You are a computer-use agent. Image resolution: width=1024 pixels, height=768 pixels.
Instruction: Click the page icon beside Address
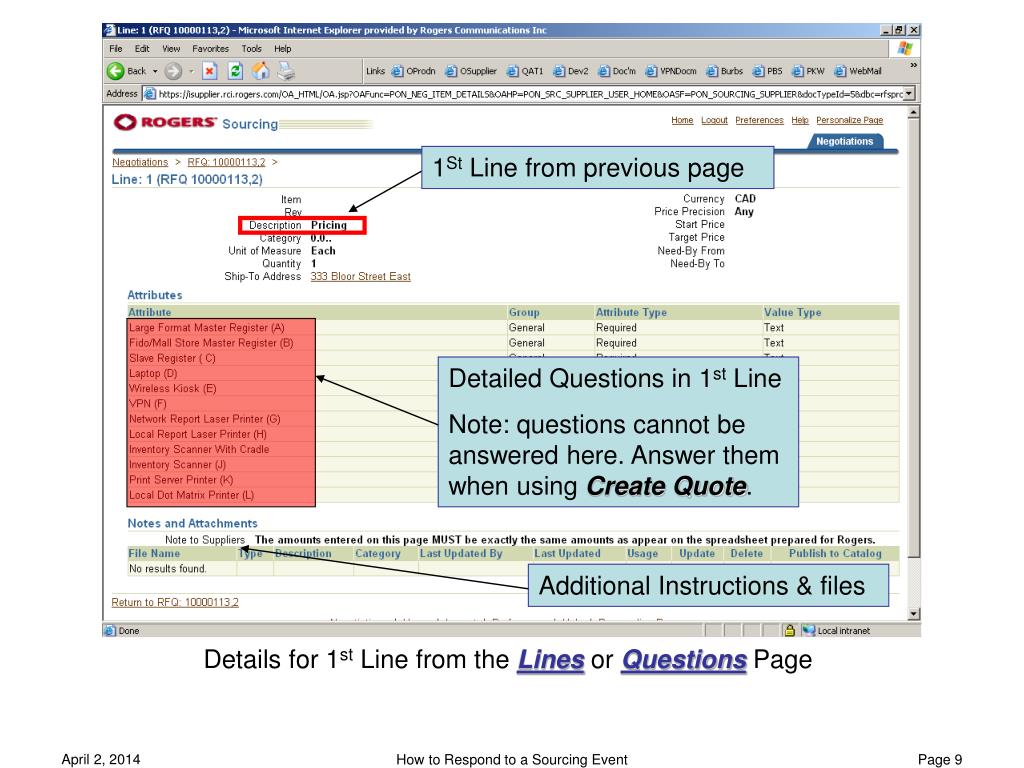(x=150, y=94)
